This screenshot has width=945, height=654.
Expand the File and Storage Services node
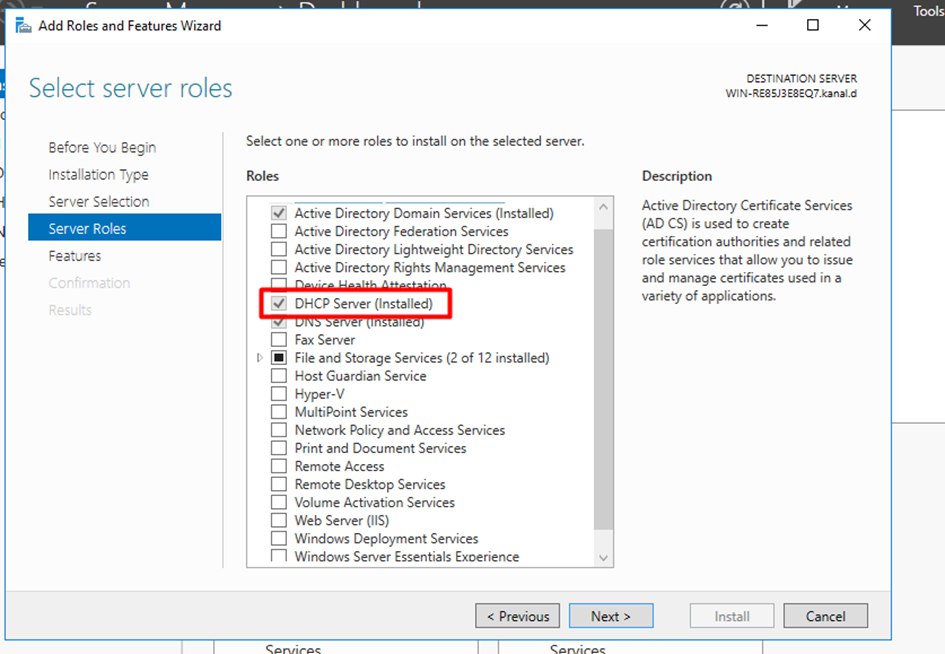260,358
